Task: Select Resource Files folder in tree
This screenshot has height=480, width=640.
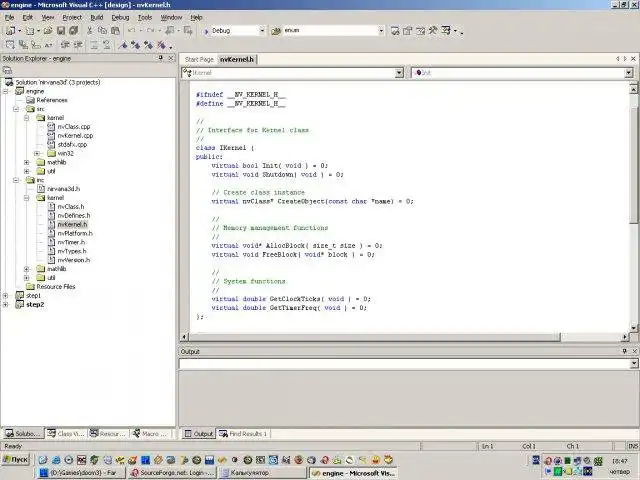Action: [x=56, y=287]
